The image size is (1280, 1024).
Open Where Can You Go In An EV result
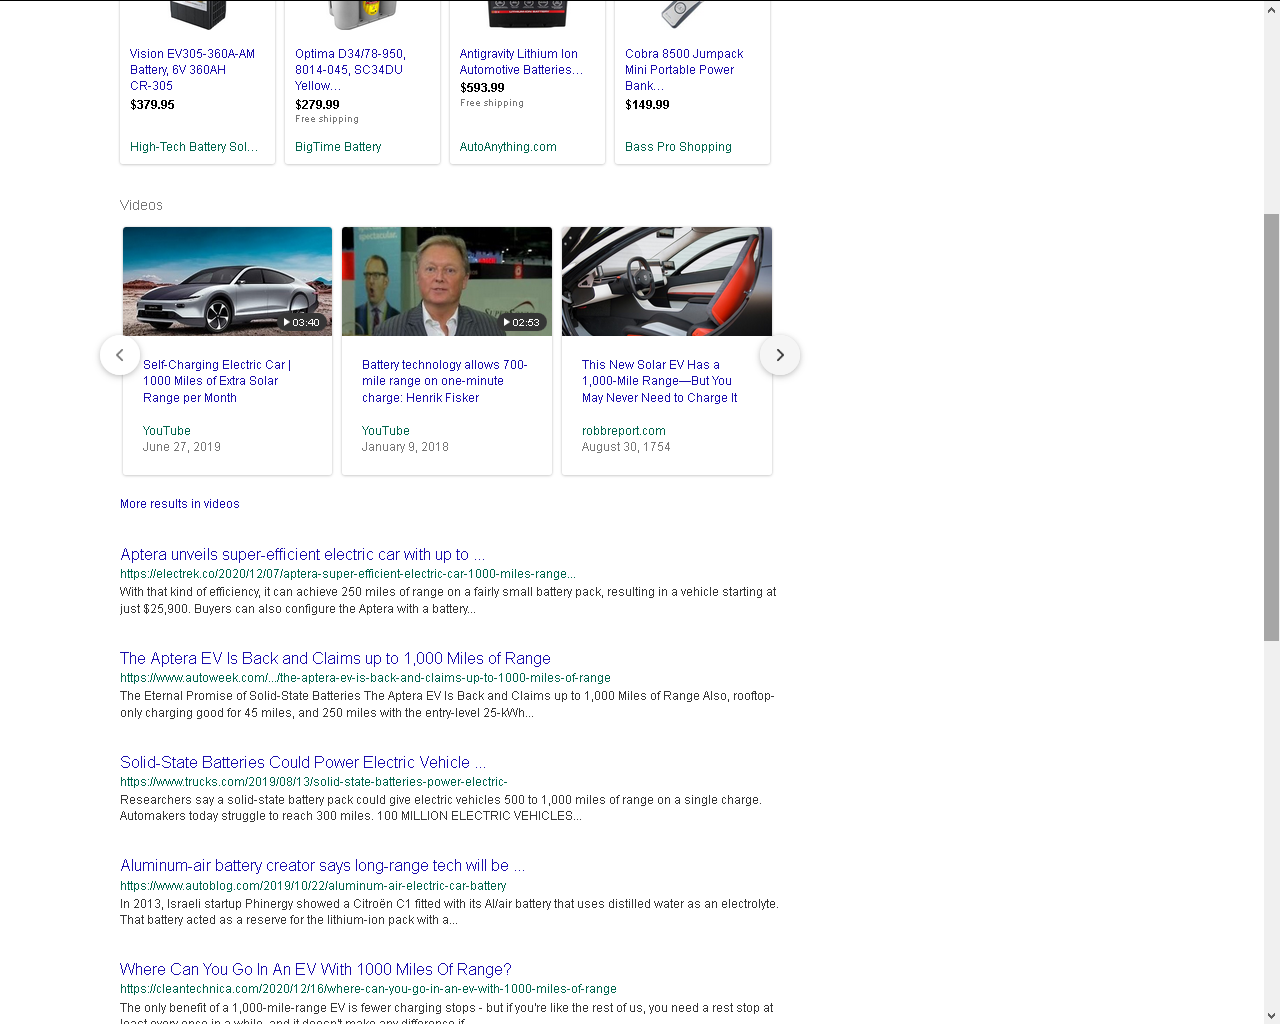pyautogui.click(x=316, y=969)
